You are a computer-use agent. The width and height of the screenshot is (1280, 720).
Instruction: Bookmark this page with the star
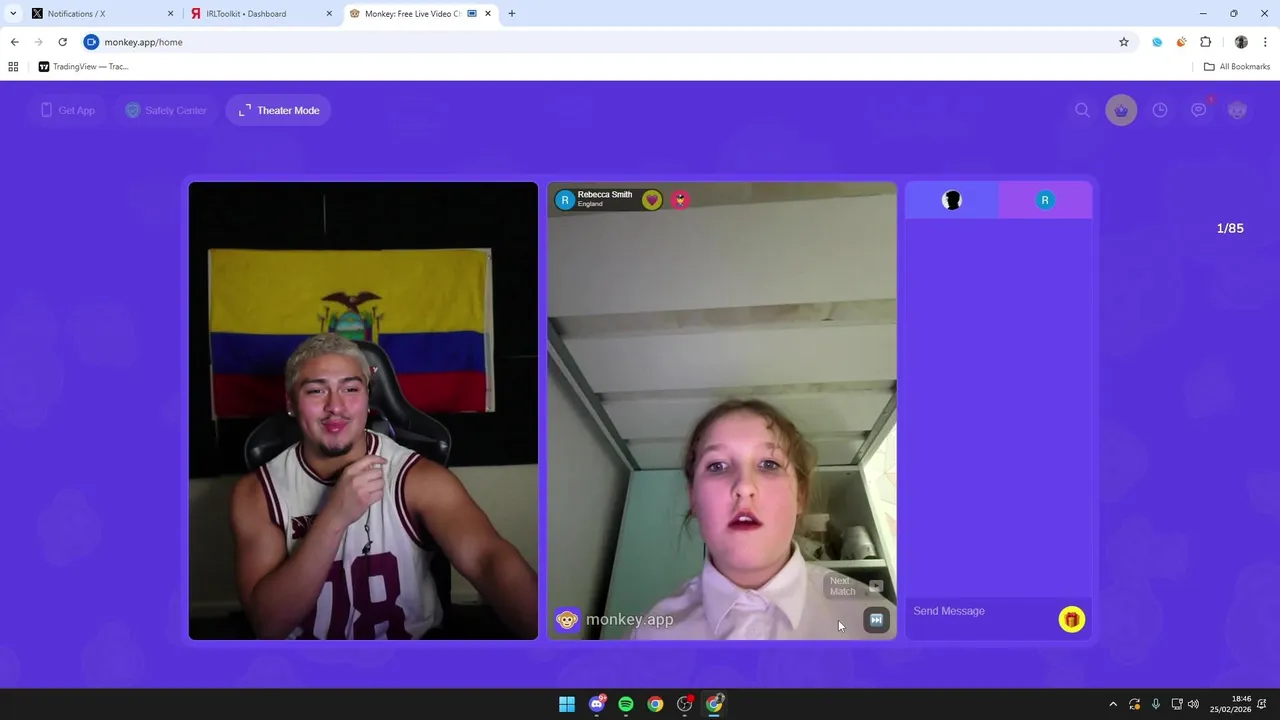point(1124,42)
